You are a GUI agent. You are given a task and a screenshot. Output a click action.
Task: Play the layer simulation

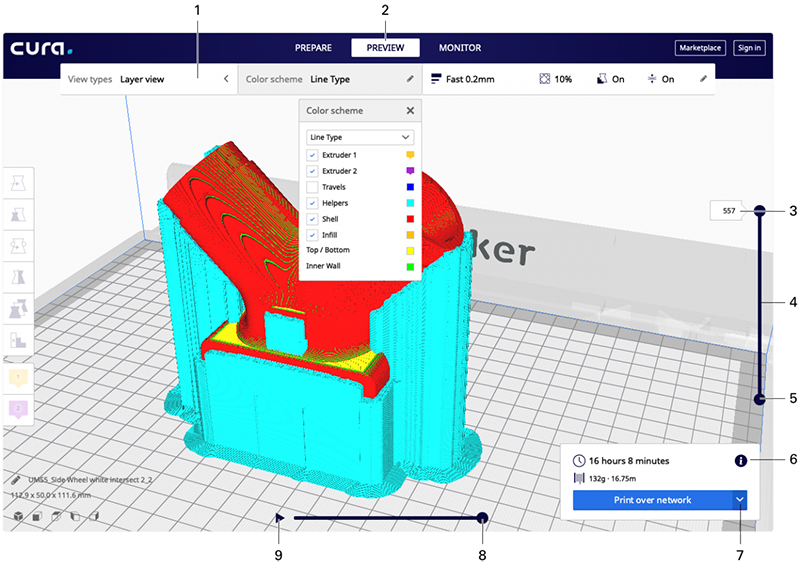(x=280, y=517)
